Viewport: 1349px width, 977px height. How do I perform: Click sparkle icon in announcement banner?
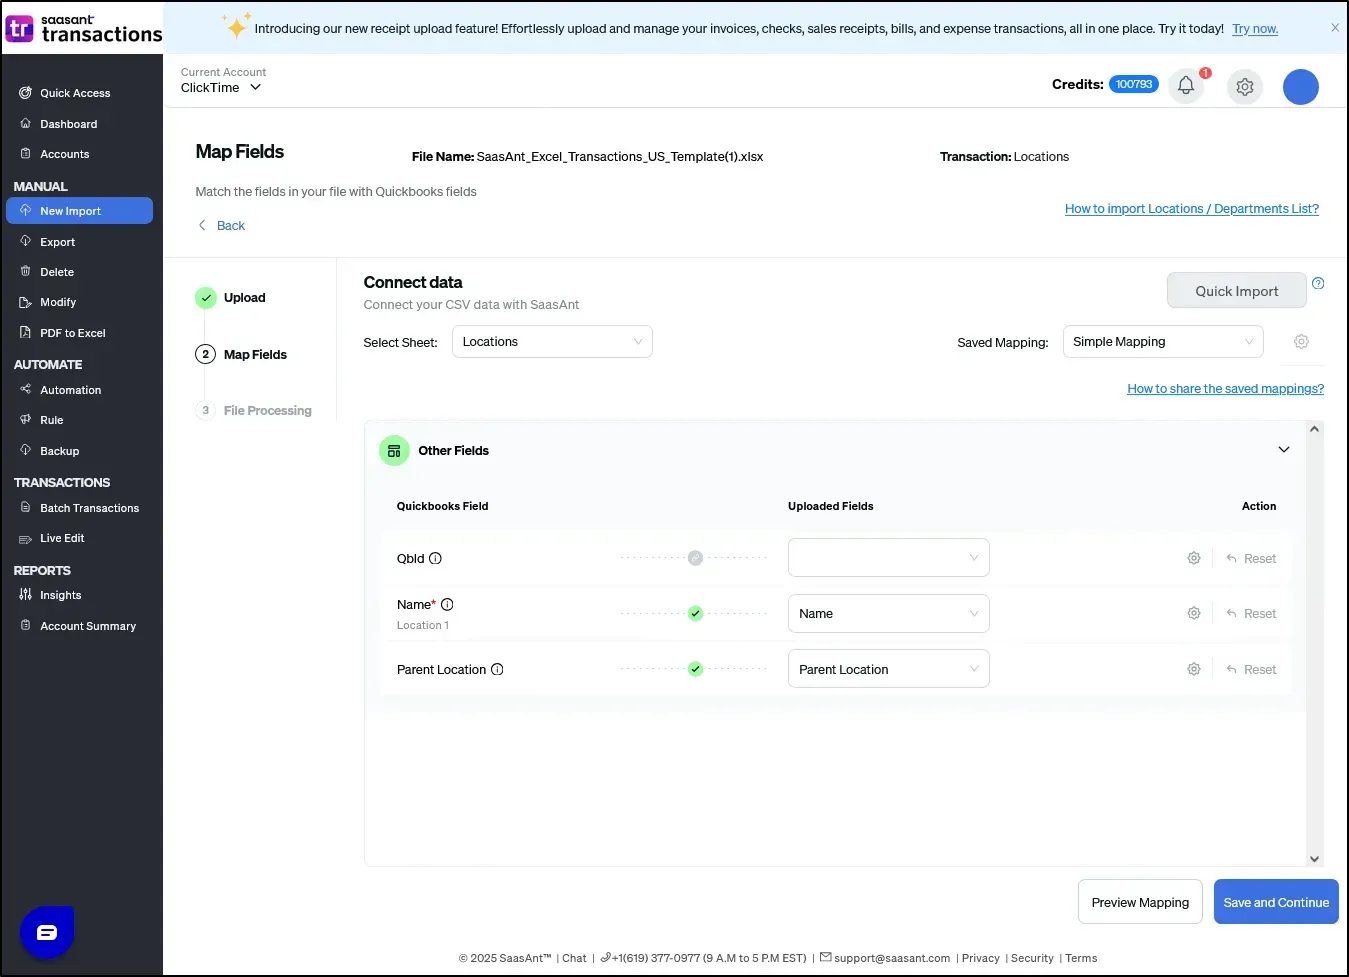pyautogui.click(x=236, y=26)
